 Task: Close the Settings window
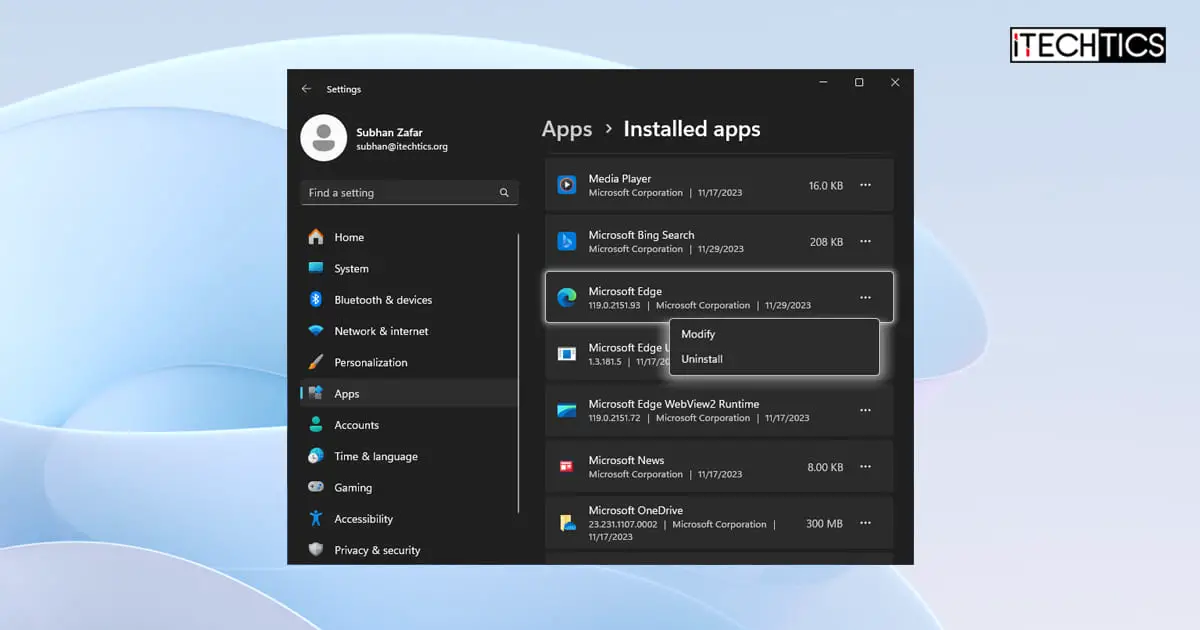tap(895, 83)
